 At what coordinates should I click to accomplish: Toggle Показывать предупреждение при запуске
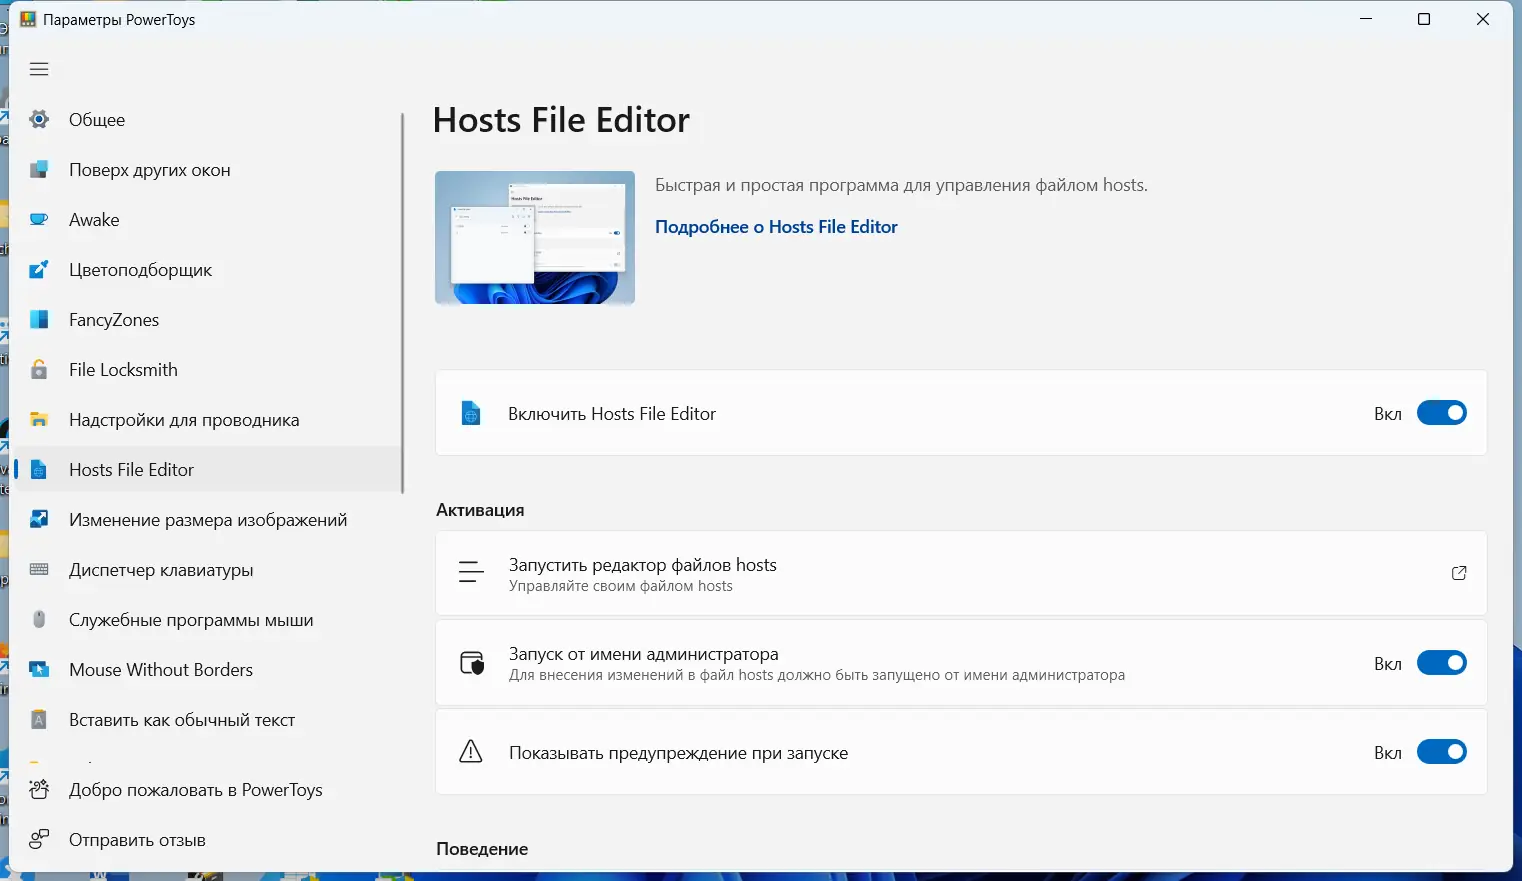(x=1442, y=752)
